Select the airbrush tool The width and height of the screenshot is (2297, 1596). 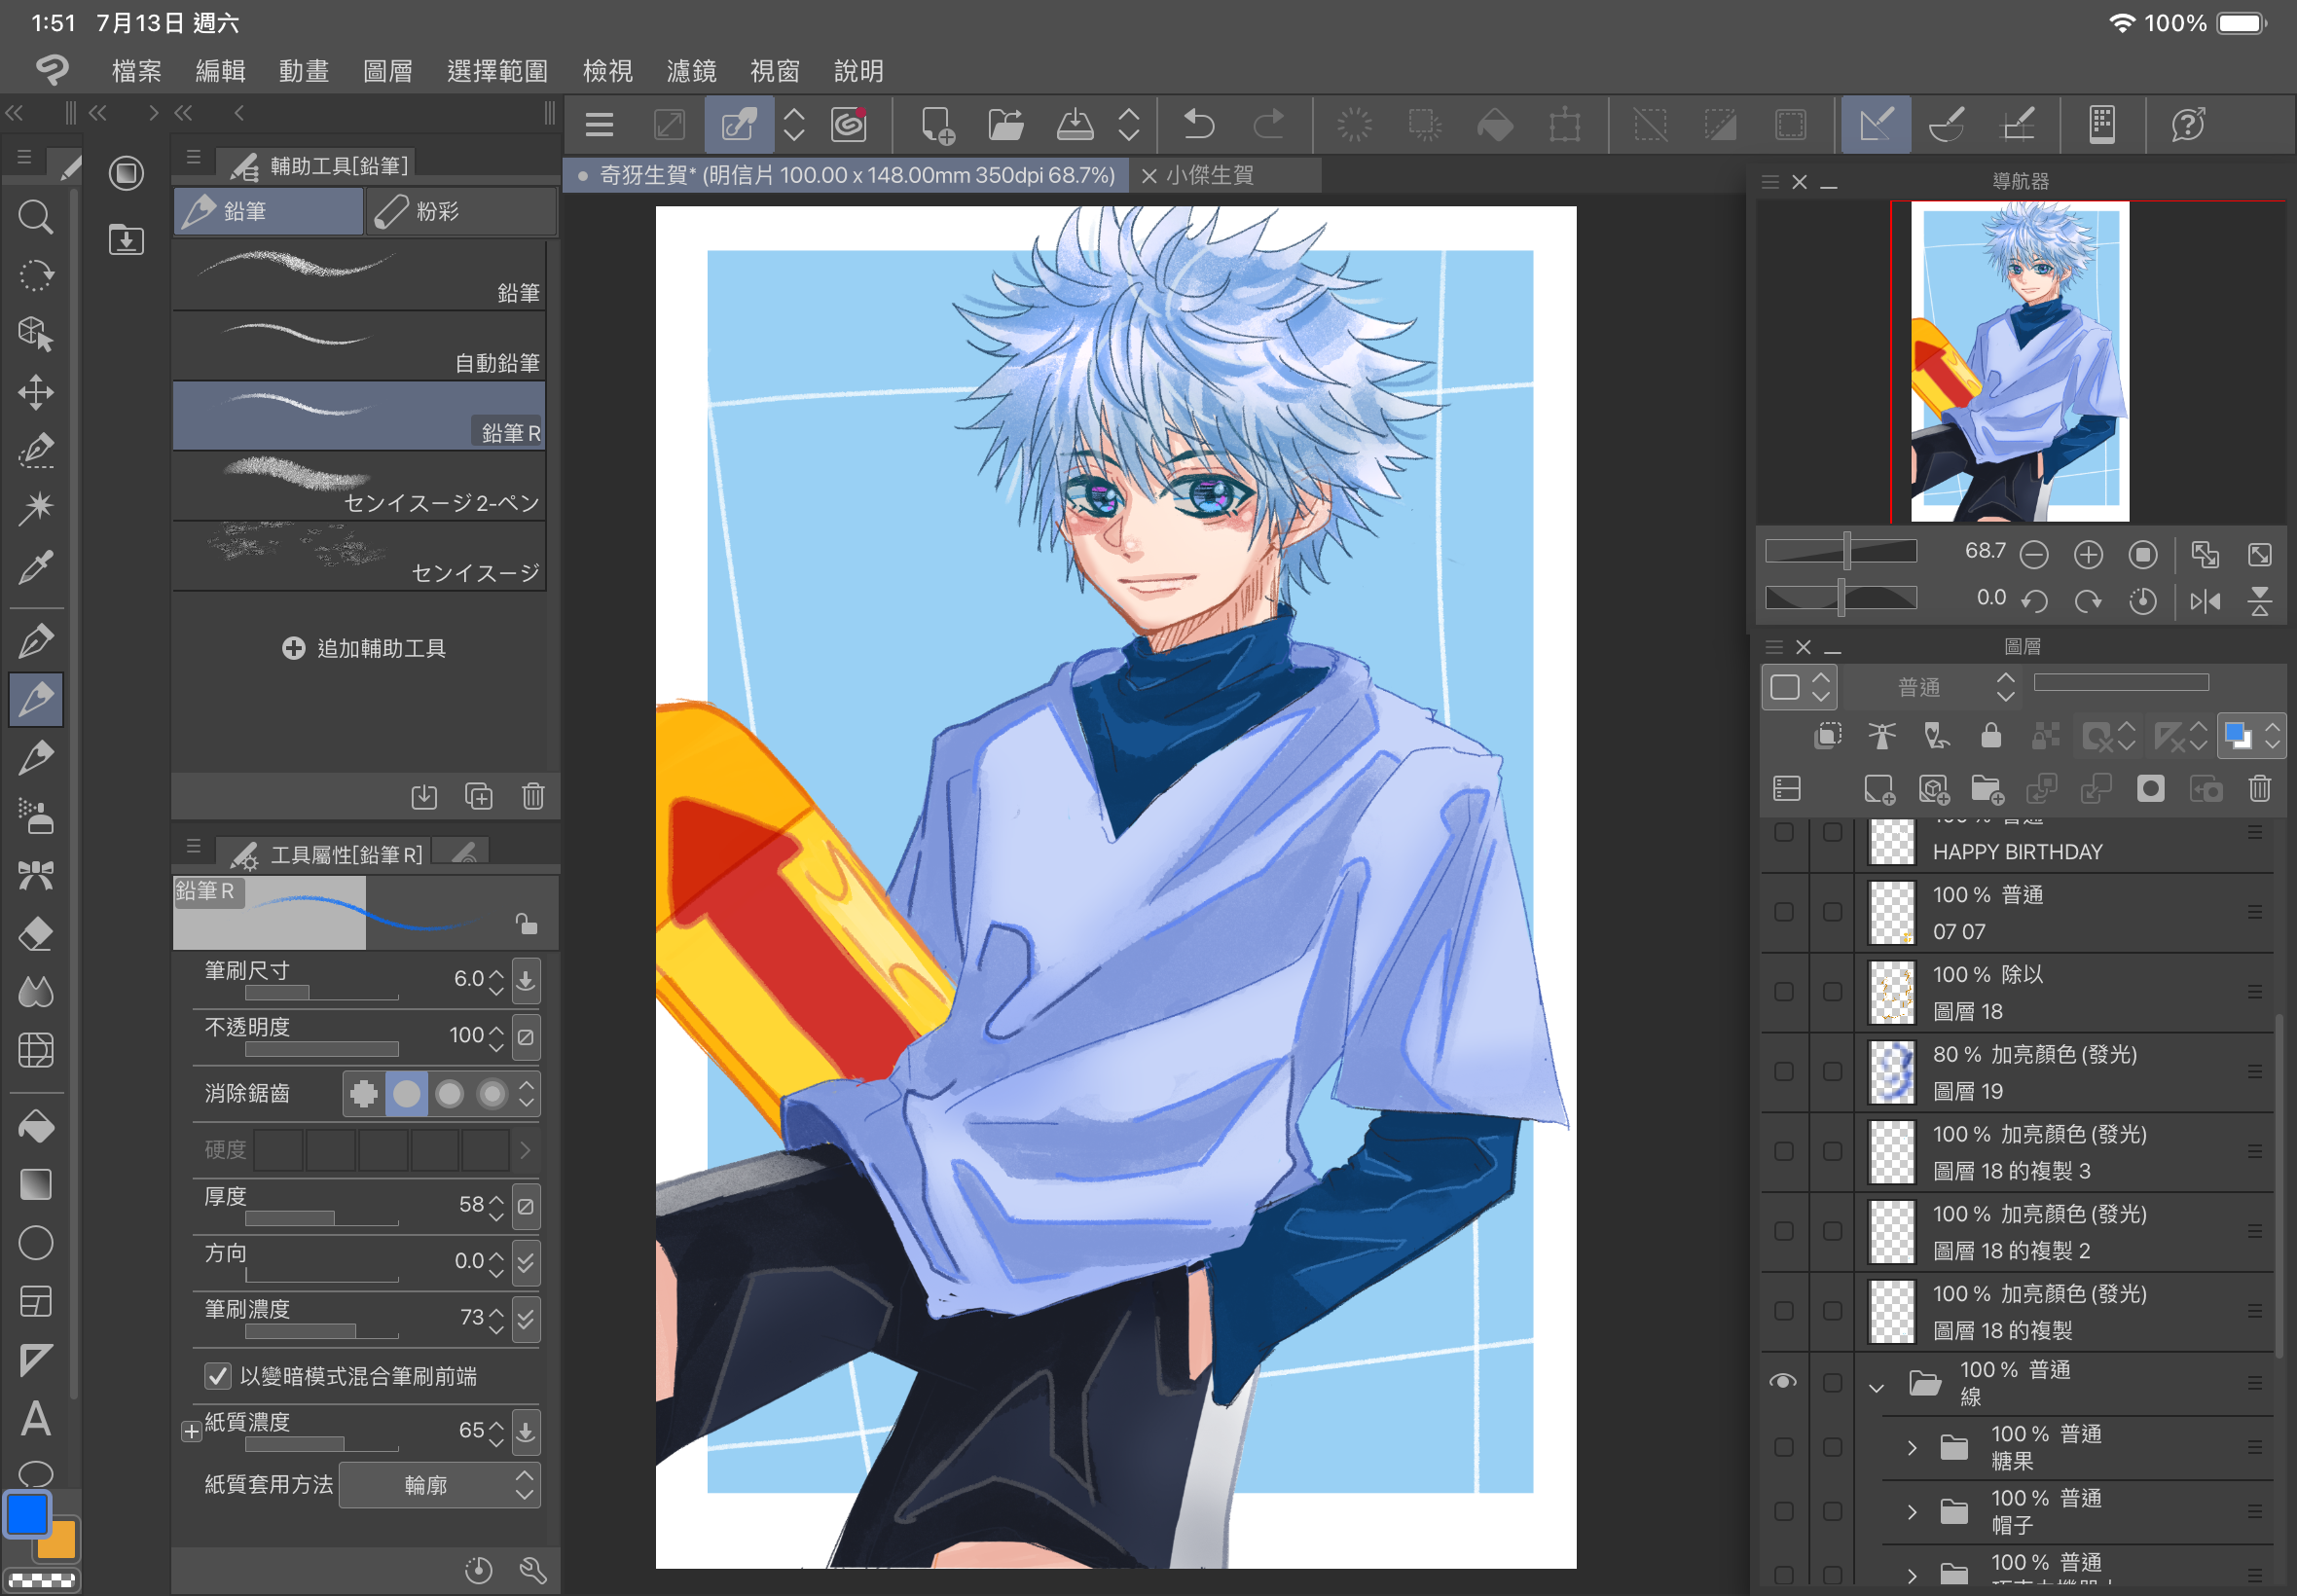coord(36,817)
